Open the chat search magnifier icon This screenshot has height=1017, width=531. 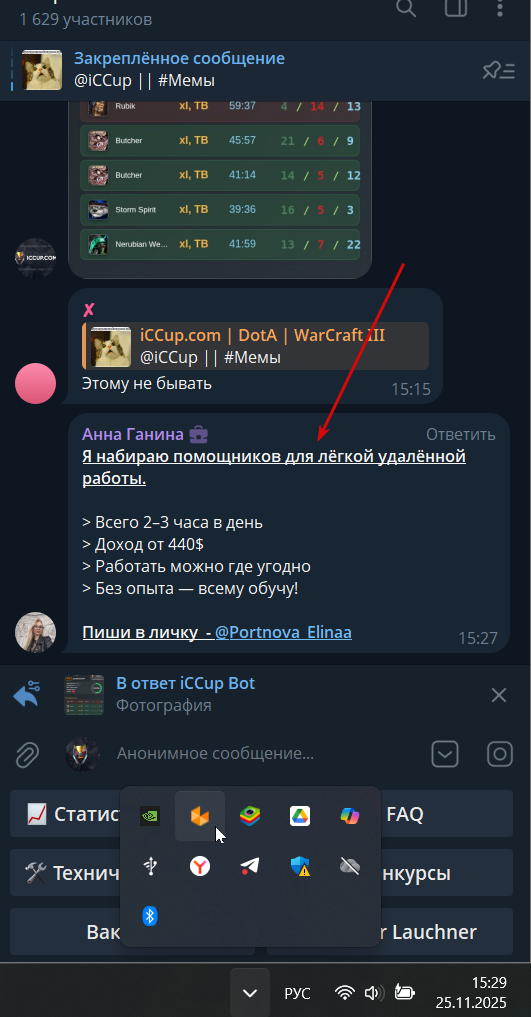point(406,8)
